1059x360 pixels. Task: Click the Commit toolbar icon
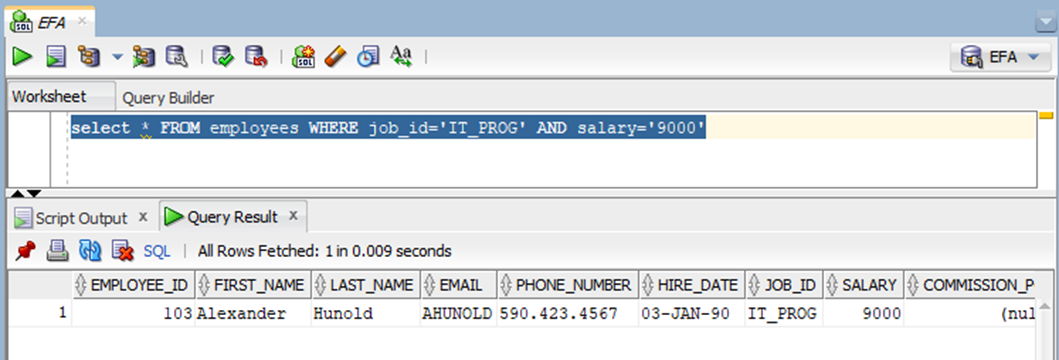point(223,57)
